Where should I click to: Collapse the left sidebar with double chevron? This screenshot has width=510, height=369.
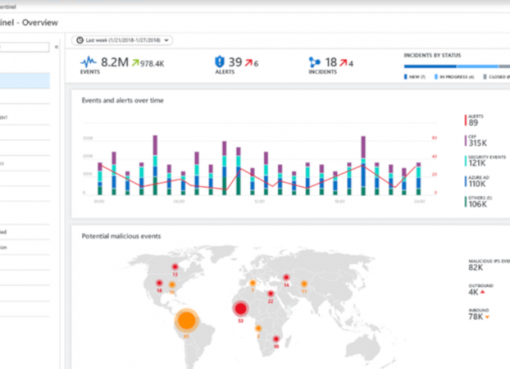coord(56,47)
